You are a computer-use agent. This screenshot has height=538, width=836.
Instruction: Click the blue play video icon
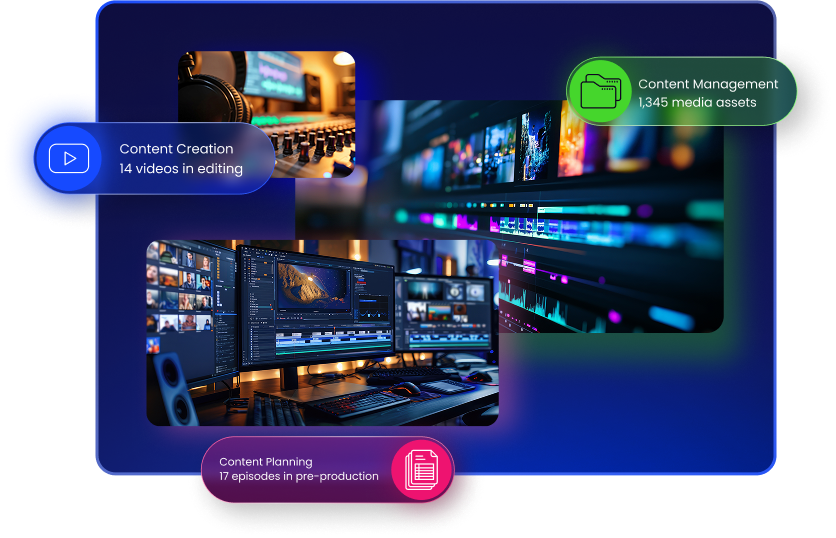click(69, 158)
